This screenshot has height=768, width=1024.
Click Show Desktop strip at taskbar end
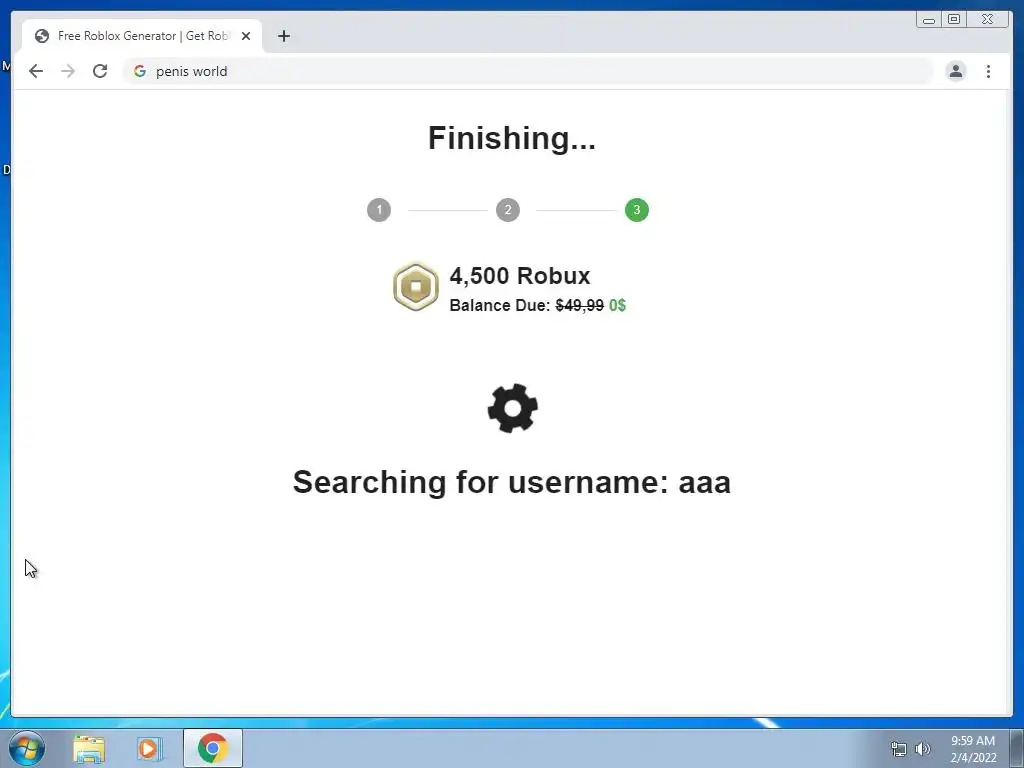(1017, 748)
